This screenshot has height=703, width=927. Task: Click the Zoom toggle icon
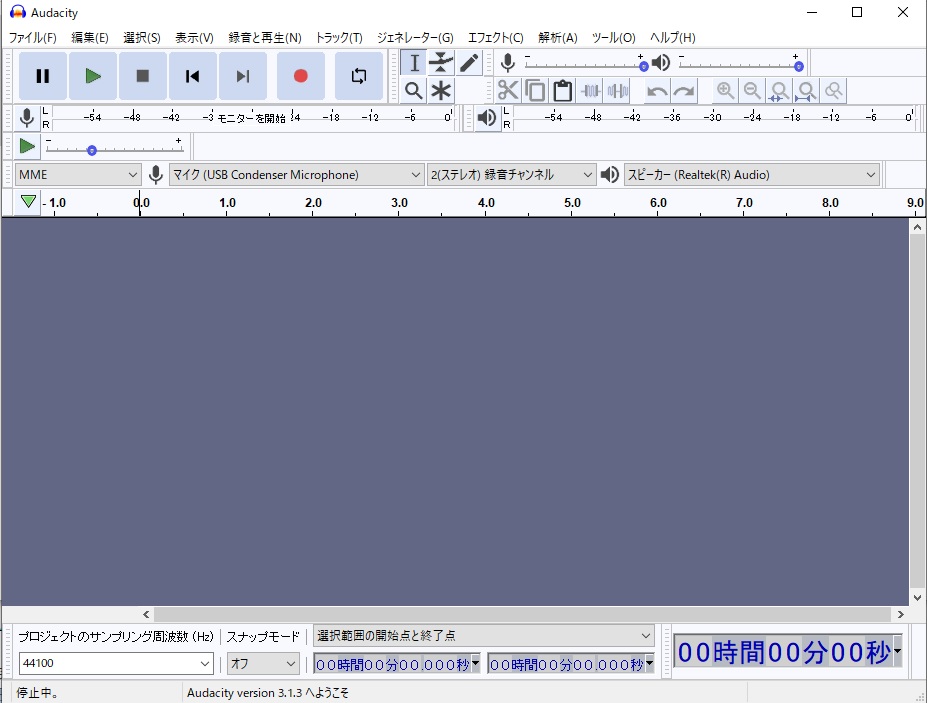(x=834, y=91)
